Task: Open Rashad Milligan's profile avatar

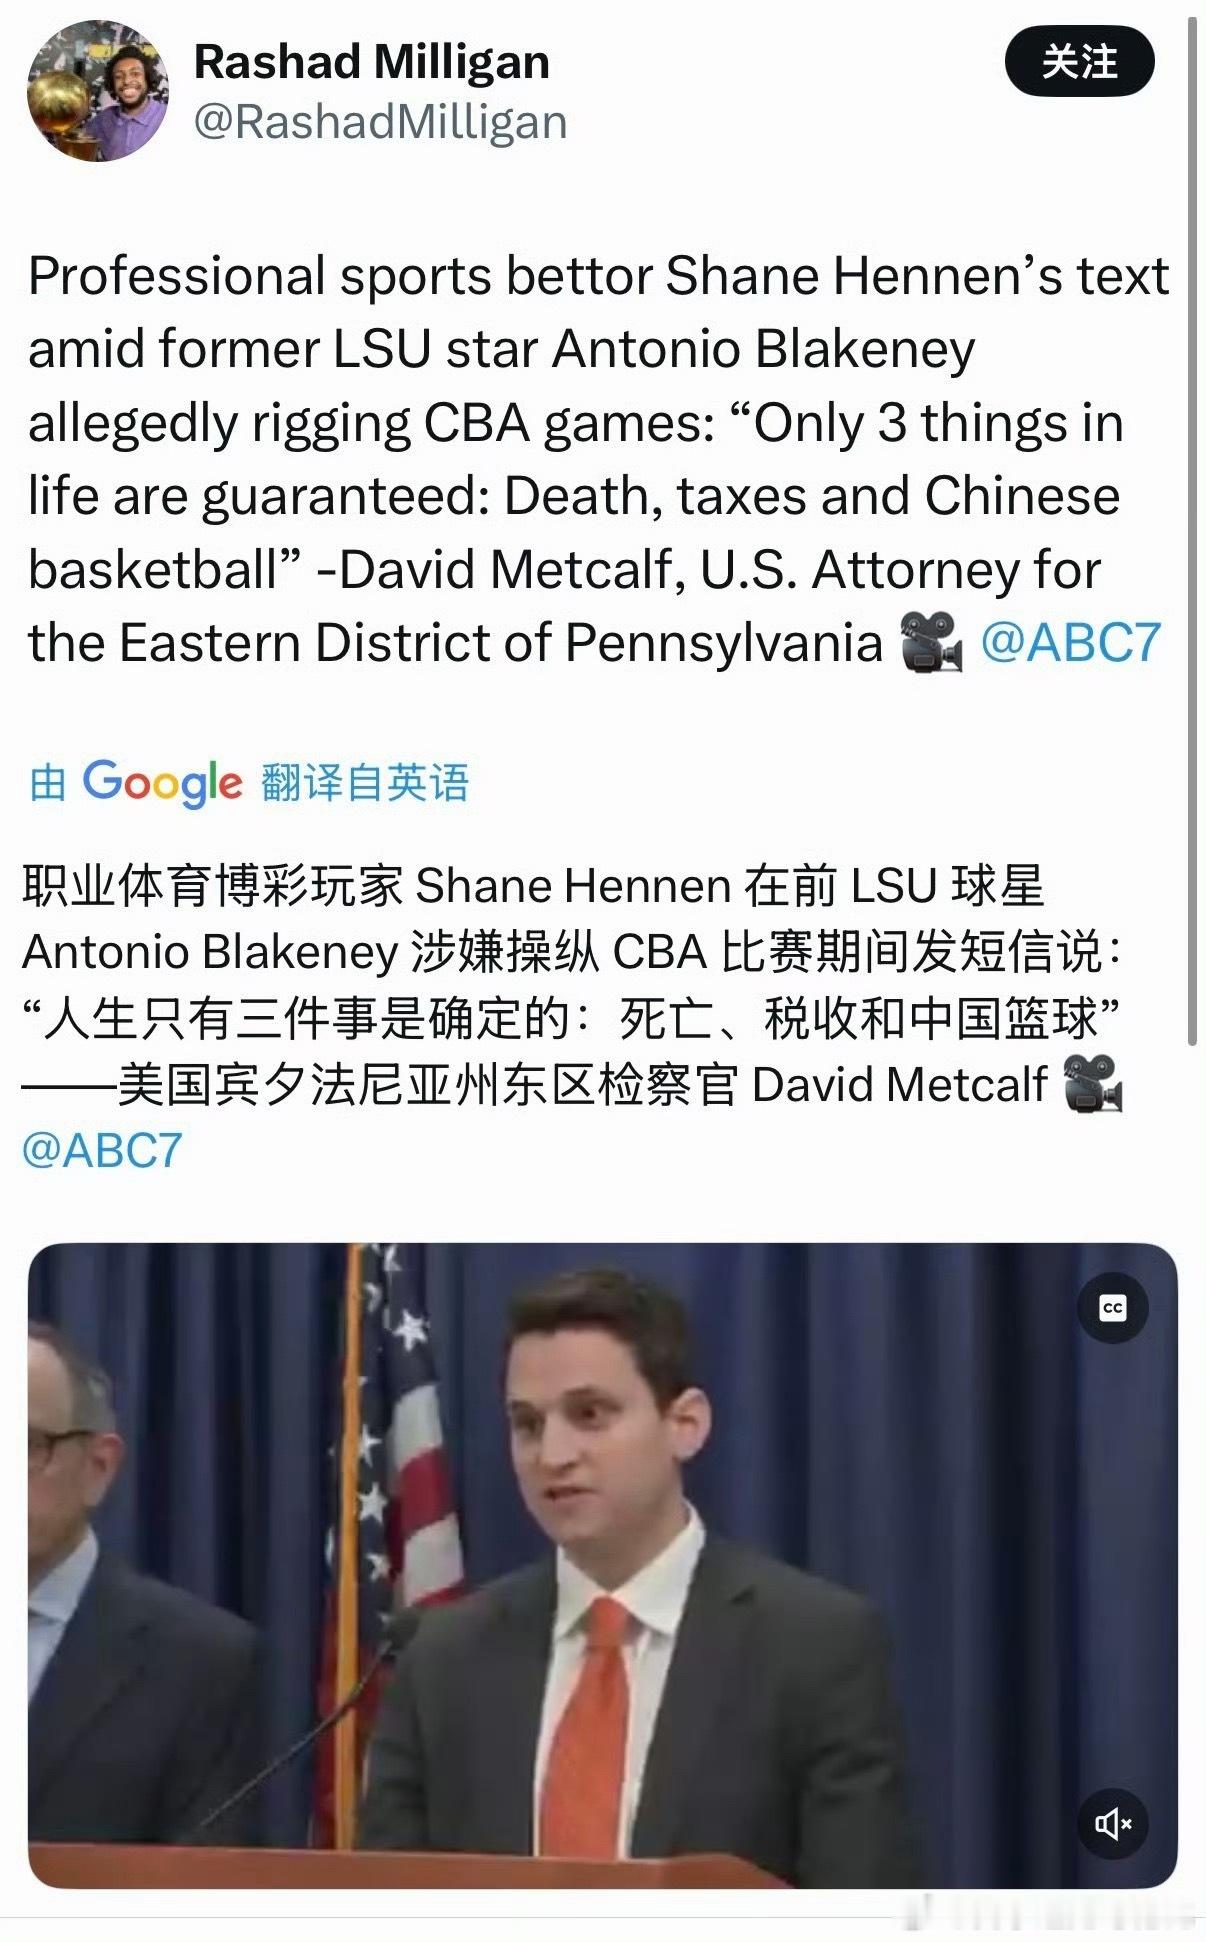Action: [x=98, y=91]
